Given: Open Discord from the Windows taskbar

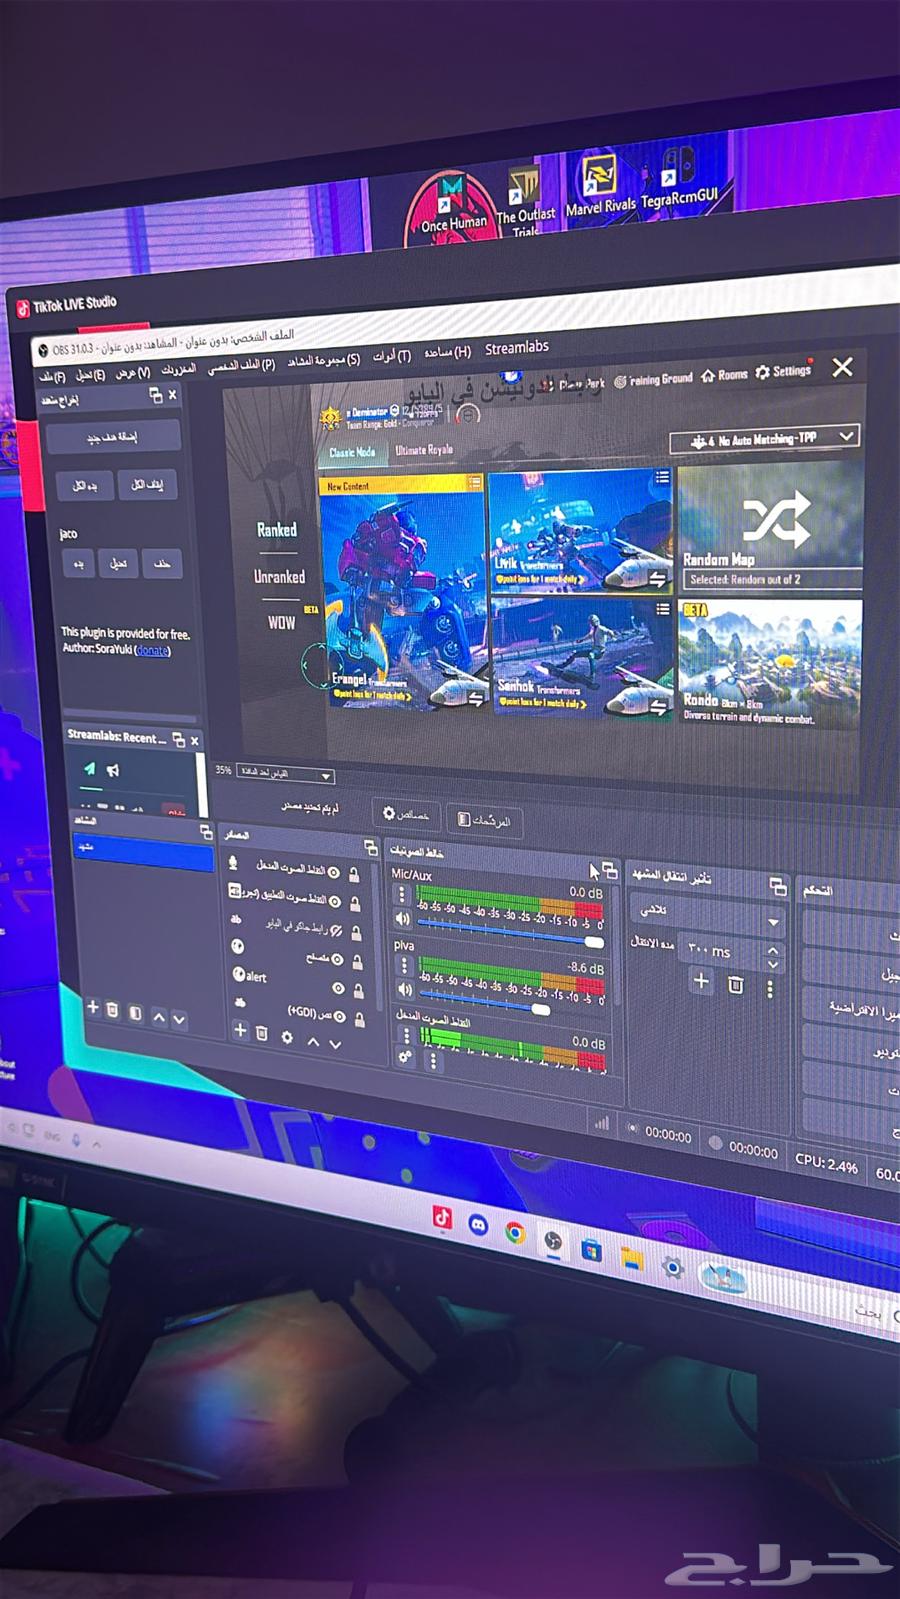Looking at the screenshot, I should pyautogui.click(x=478, y=1225).
